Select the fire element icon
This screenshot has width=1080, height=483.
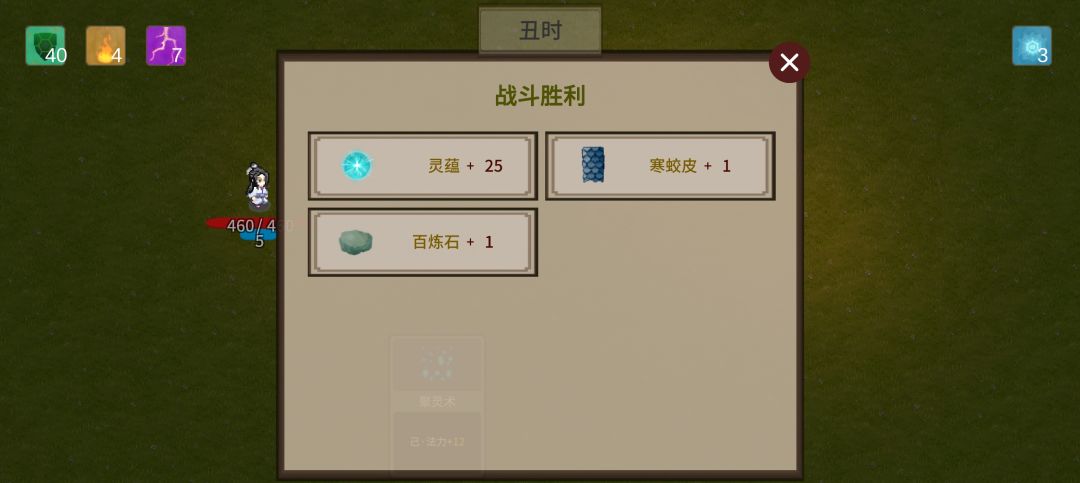[x=105, y=45]
